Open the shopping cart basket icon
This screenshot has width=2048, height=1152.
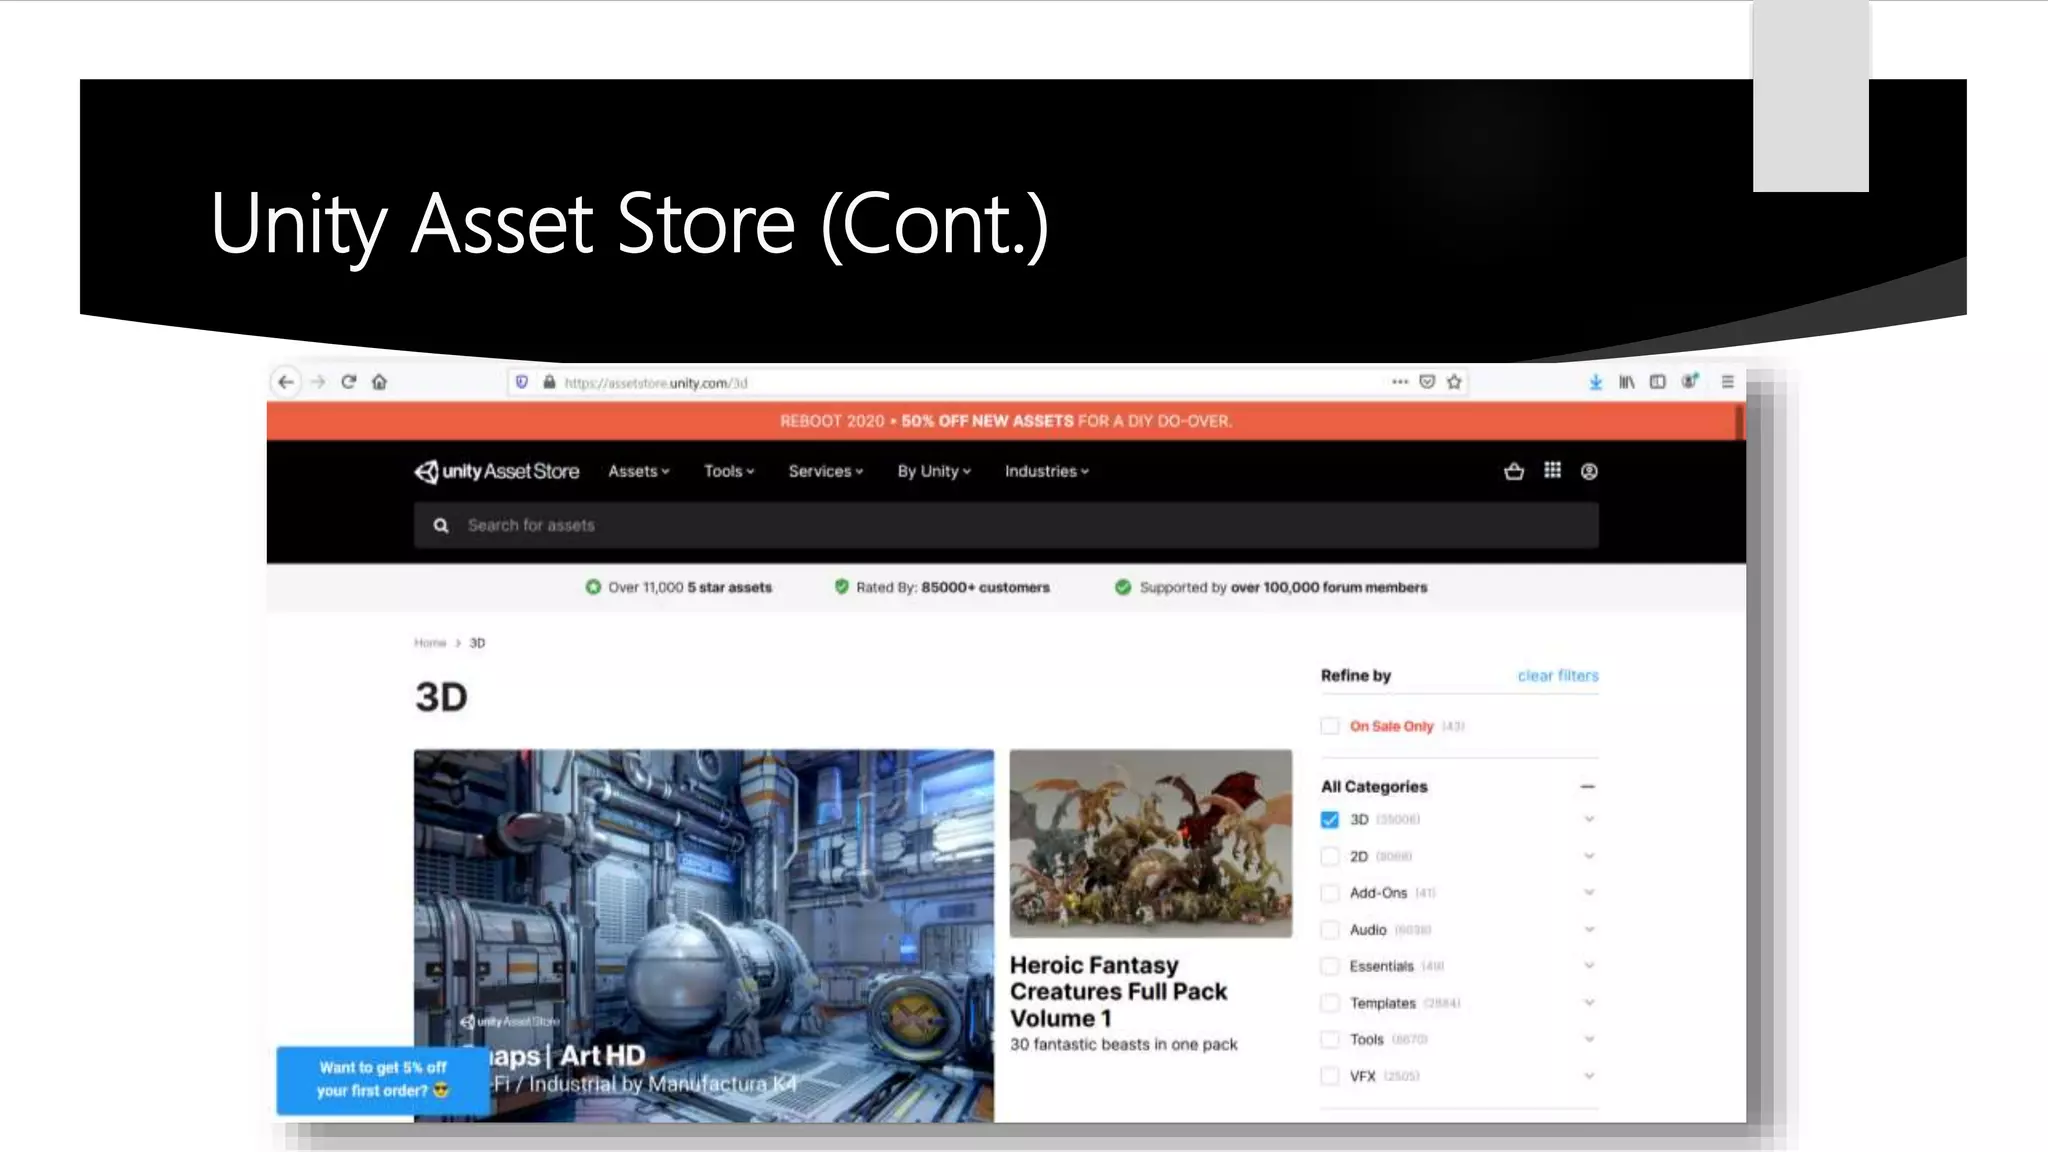1514,471
